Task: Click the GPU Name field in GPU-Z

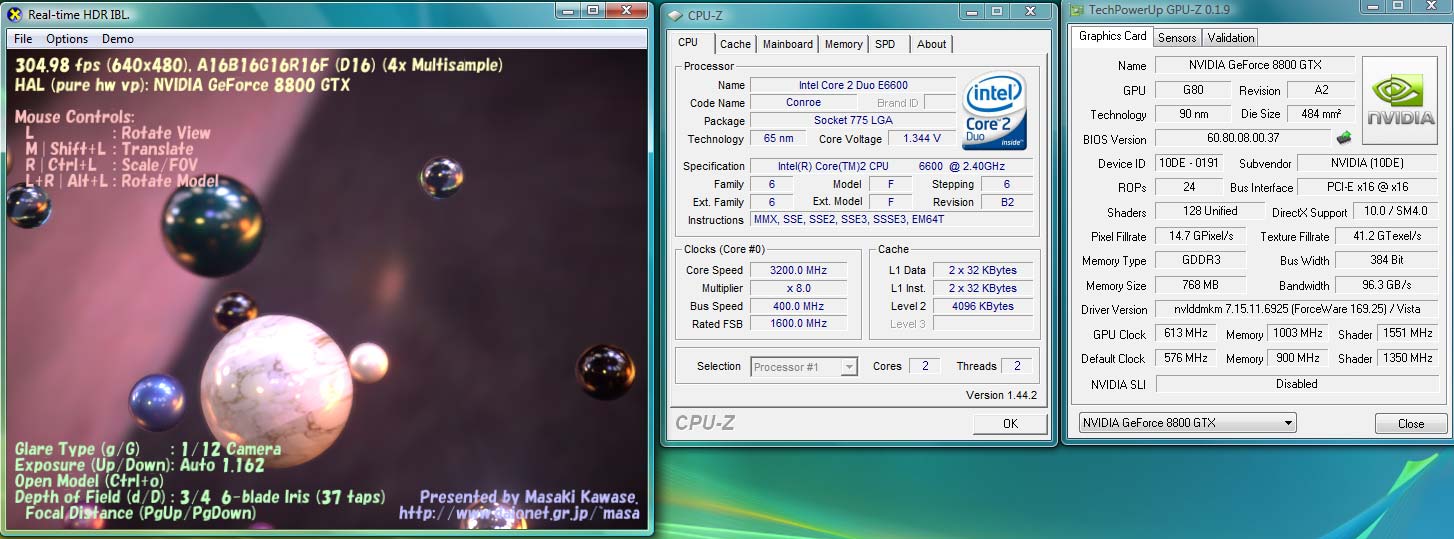Action: tap(1255, 65)
